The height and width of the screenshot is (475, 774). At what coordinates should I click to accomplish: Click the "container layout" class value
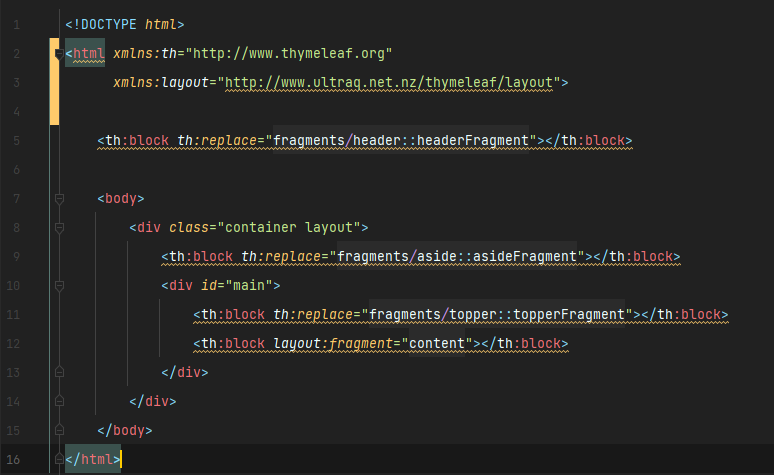pyautogui.click(x=289, y=228)
